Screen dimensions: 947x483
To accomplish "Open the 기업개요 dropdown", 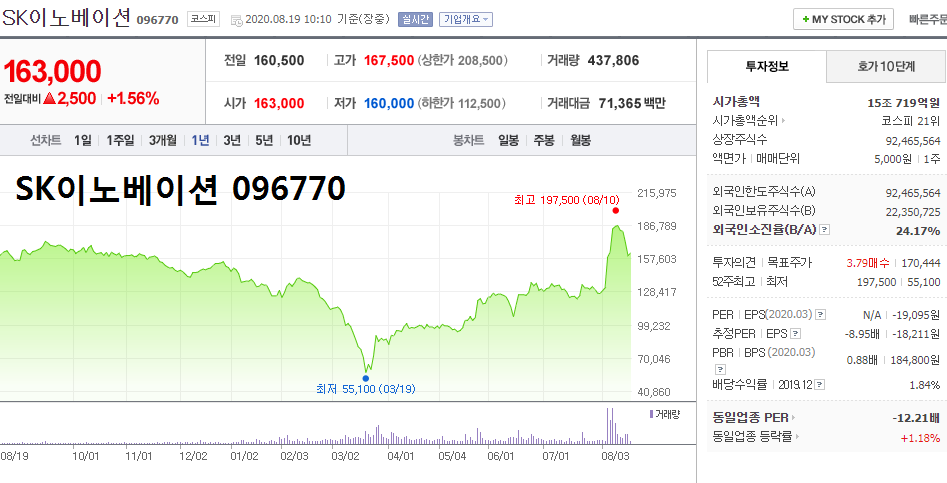I will [x=466, y=19].
